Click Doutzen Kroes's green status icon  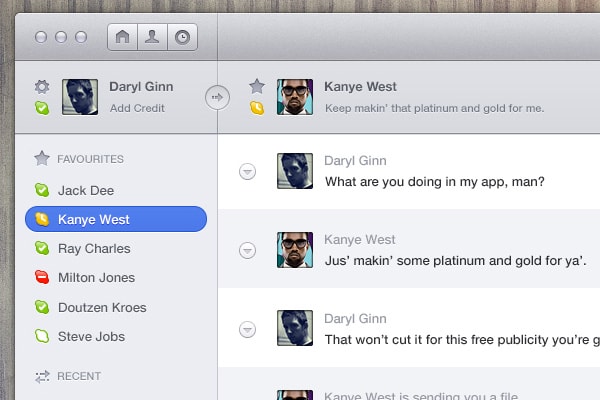(x=42, y=307)
